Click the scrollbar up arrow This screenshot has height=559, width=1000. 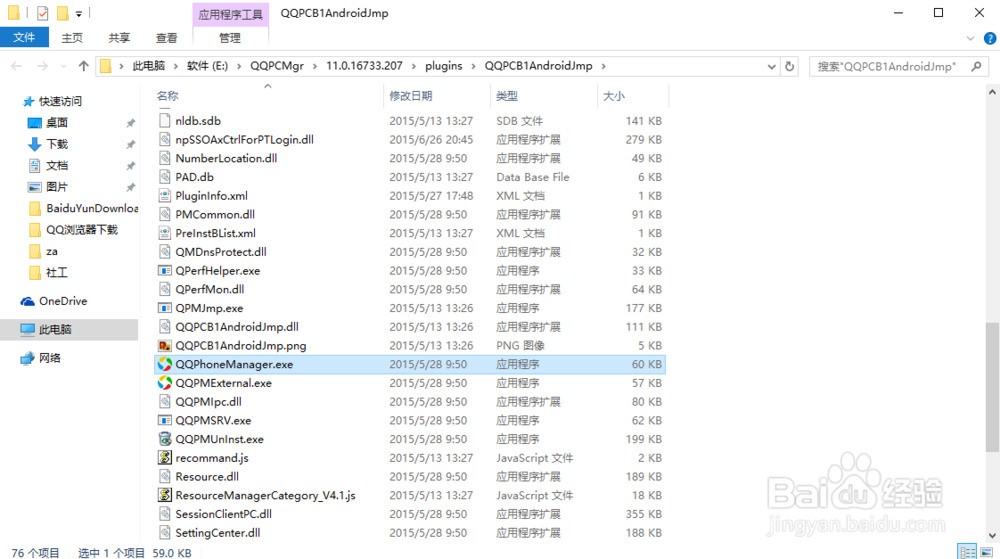point(992,92)
